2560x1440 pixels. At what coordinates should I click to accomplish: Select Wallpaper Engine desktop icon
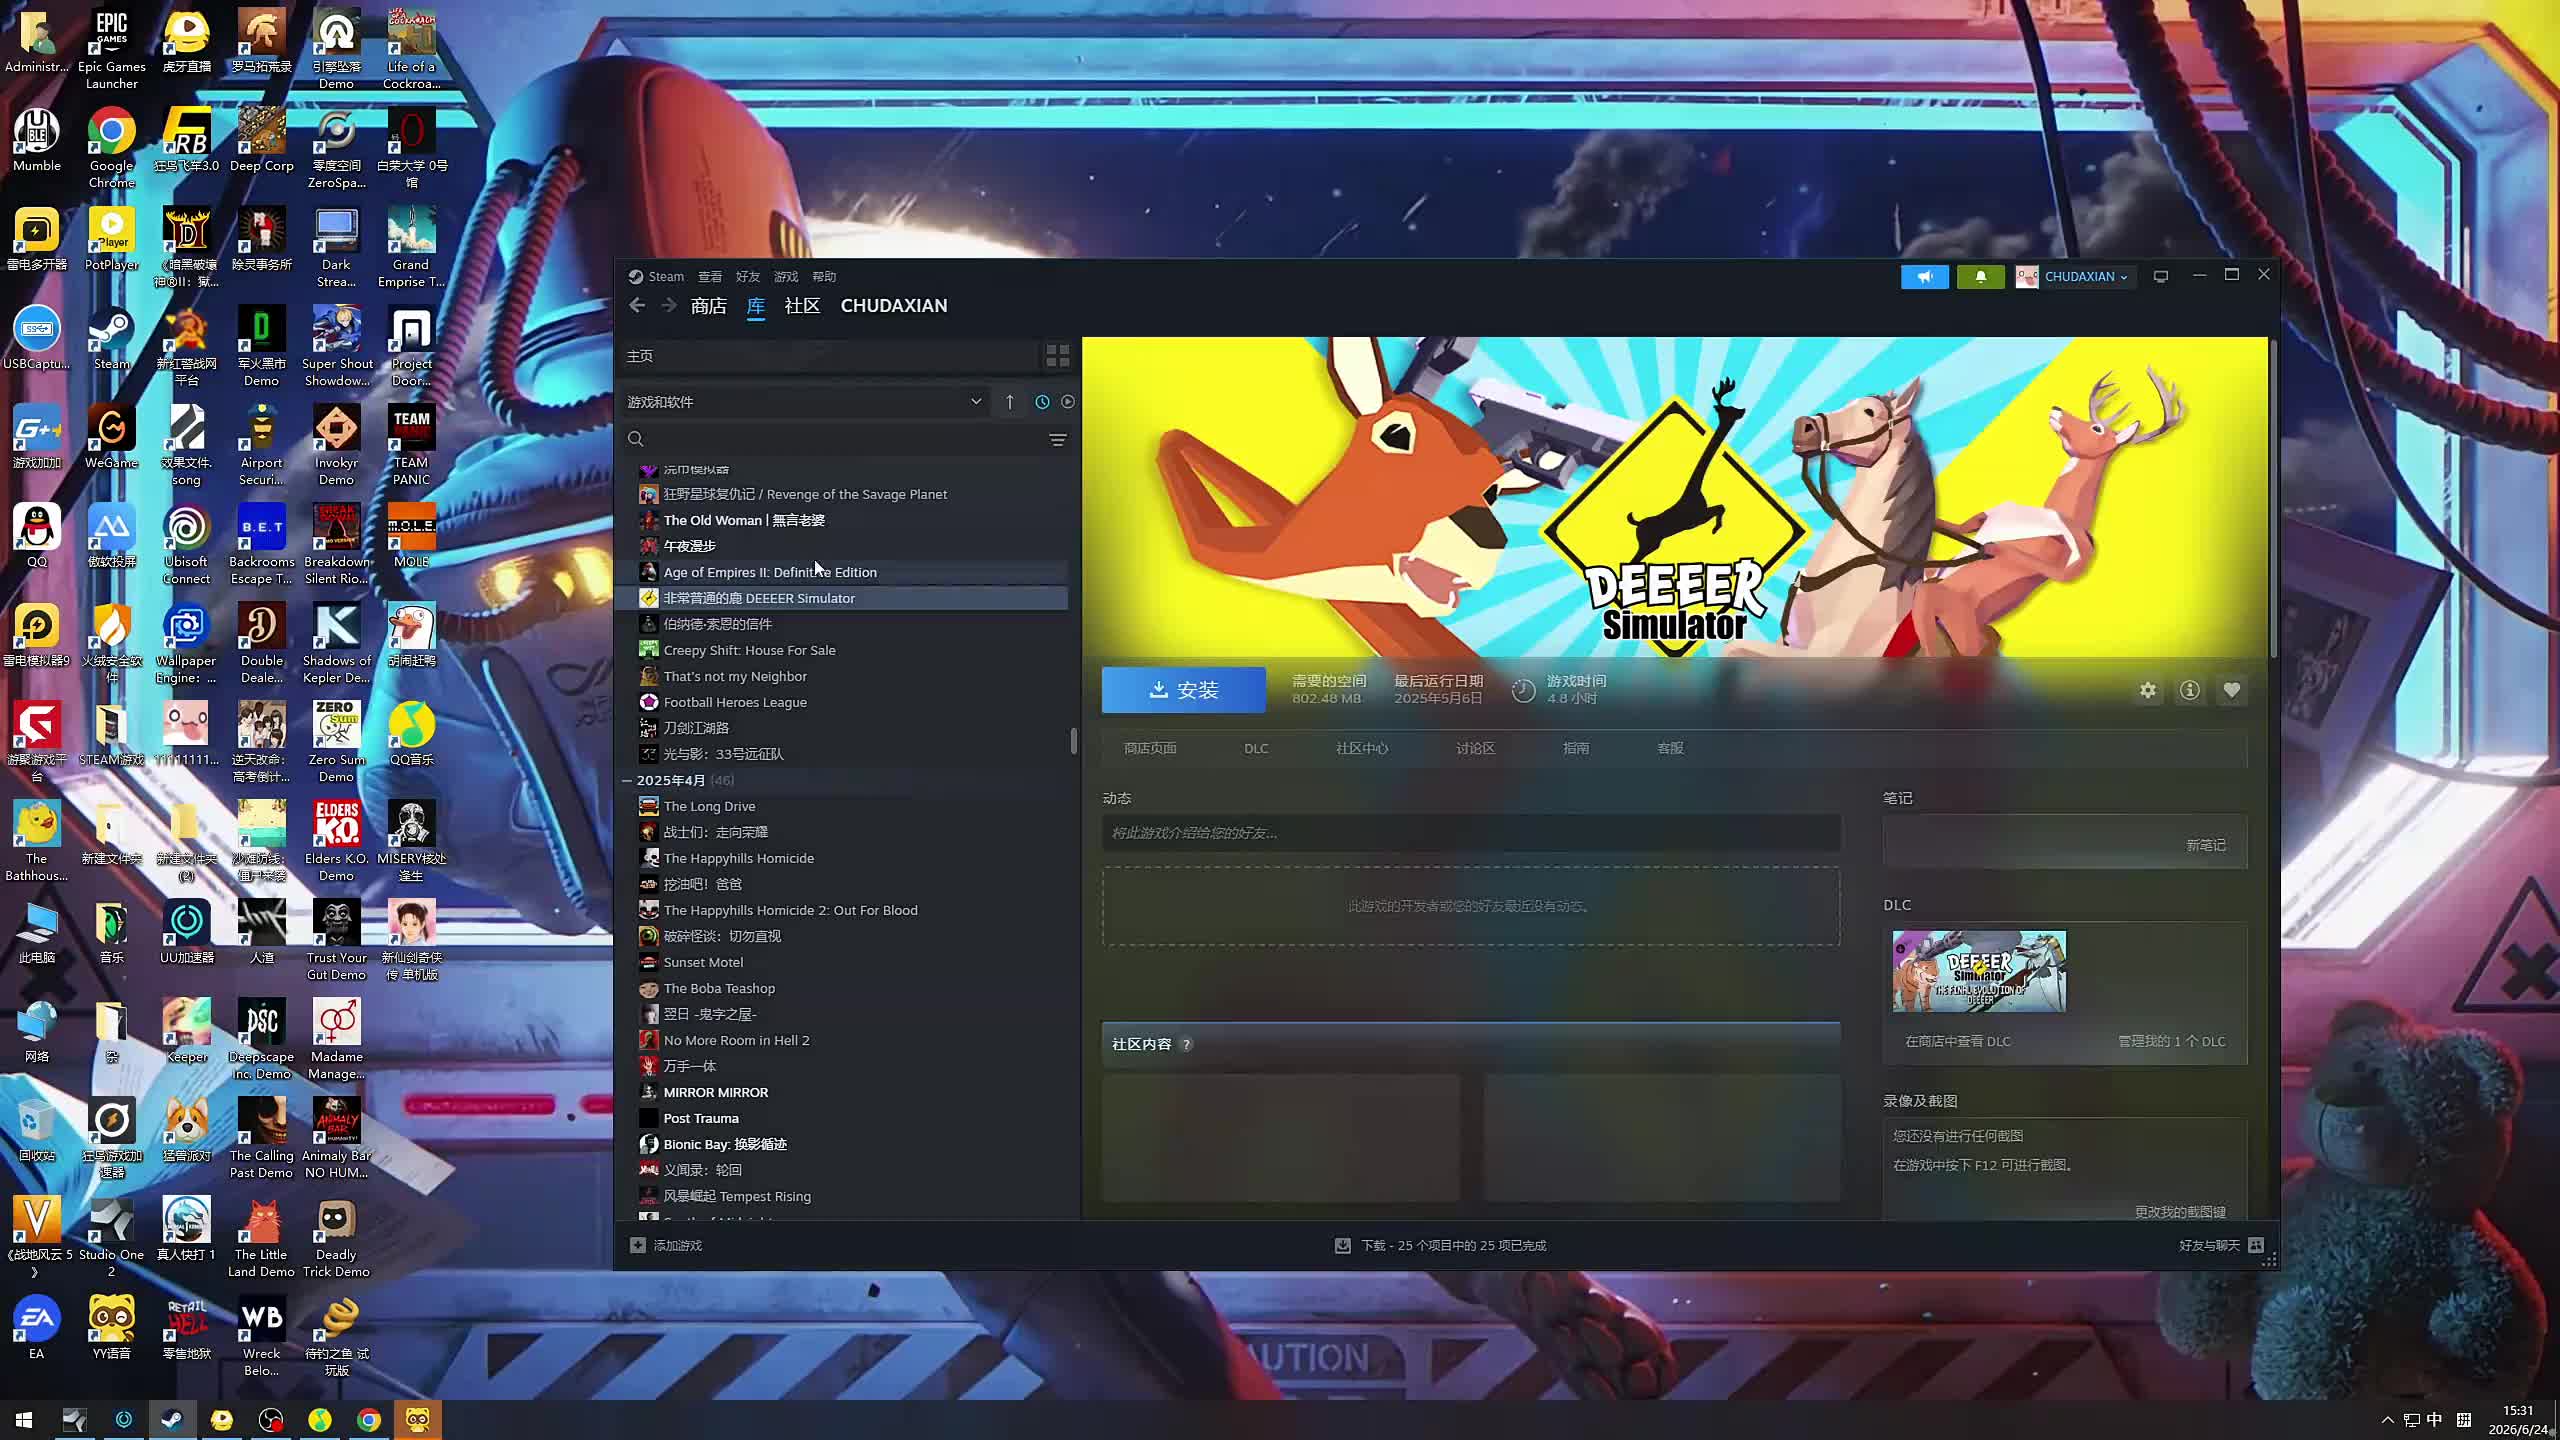pyautogui.click(x=186, y=644)
